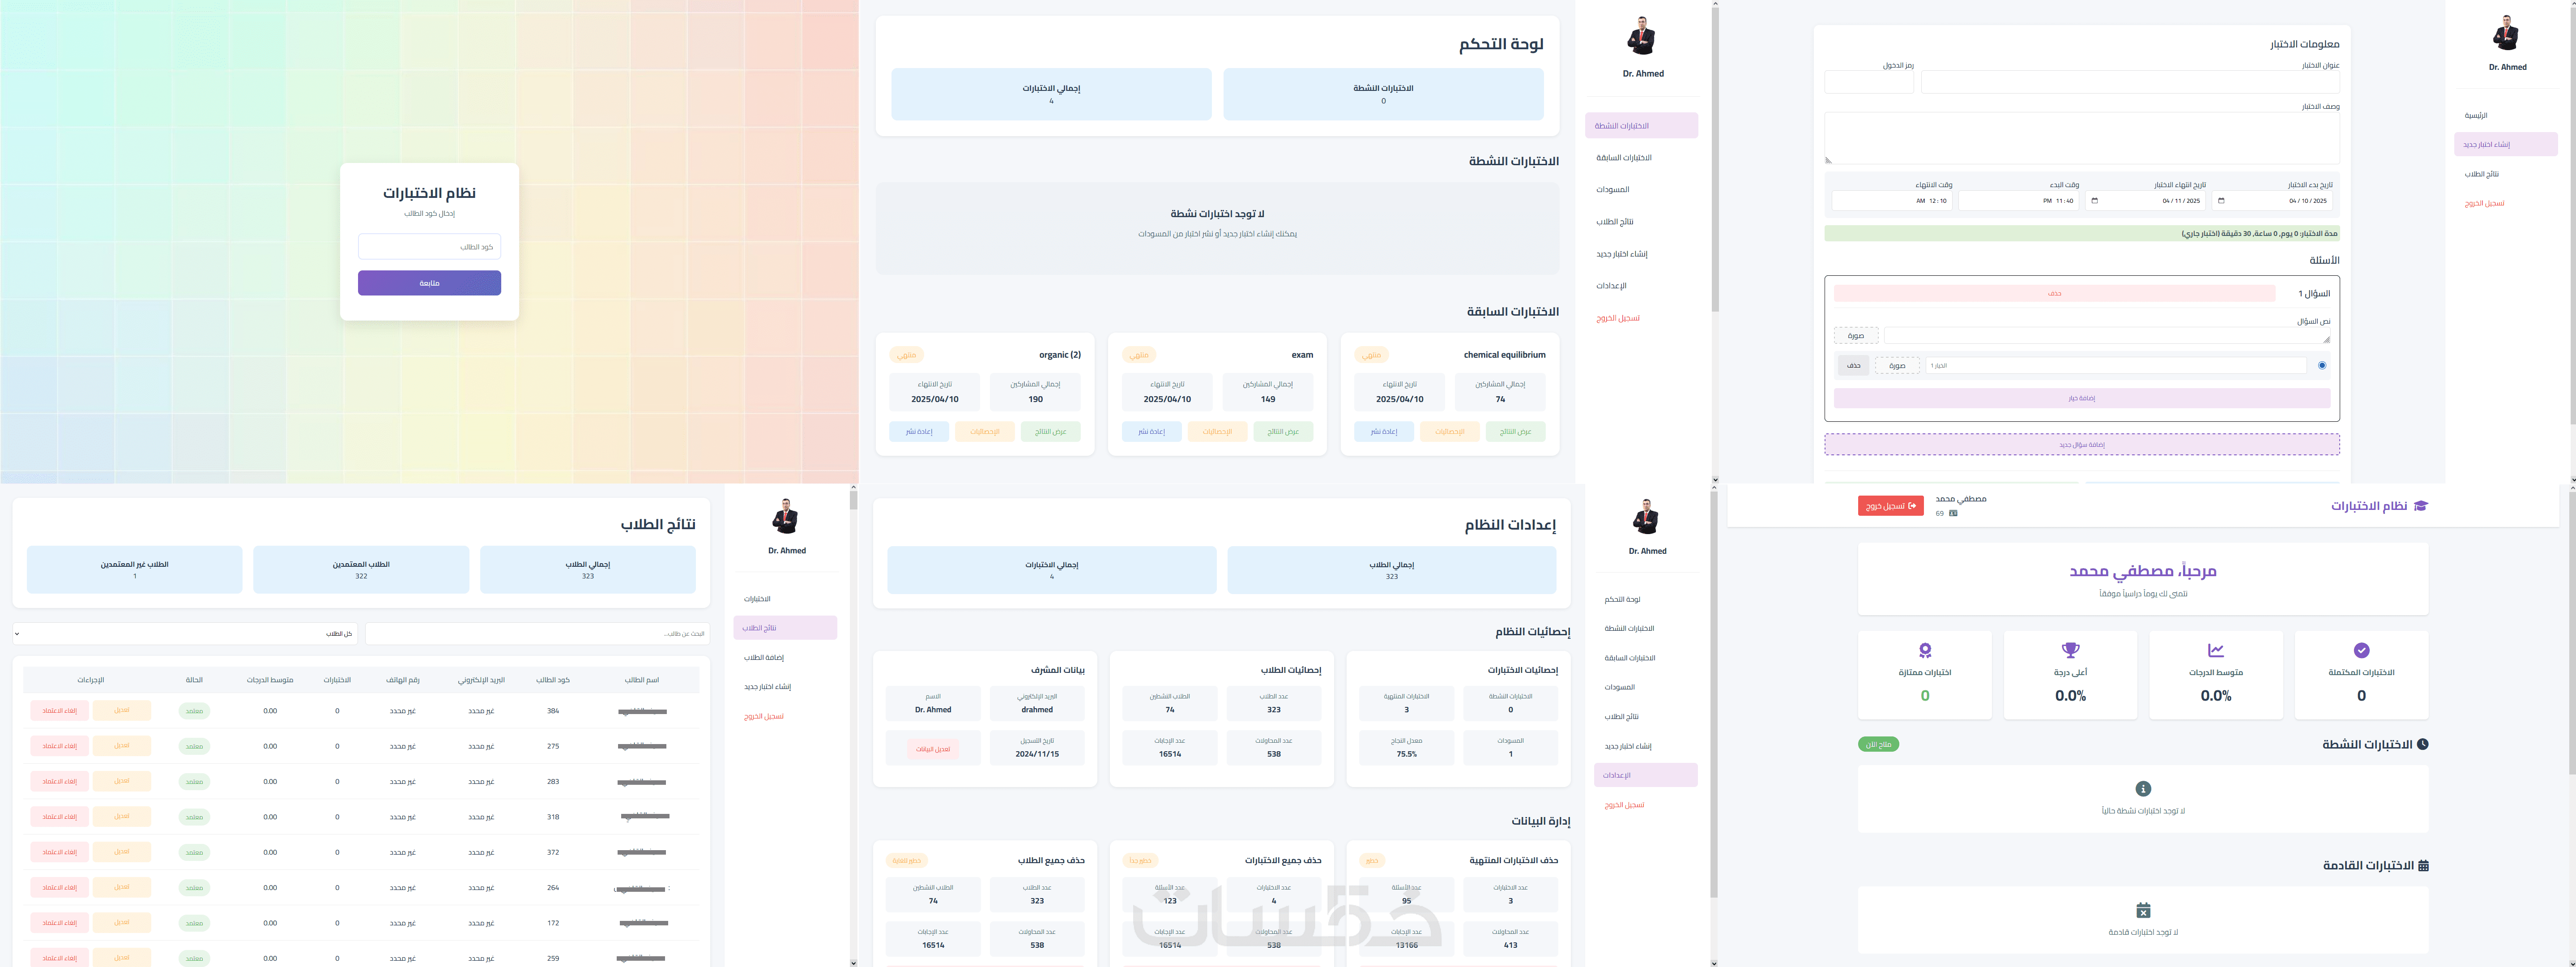Expand the 'كل الطلاب' student filter dropdown
The height and width of the screenshot is (967, 2576).
[185, 633]
